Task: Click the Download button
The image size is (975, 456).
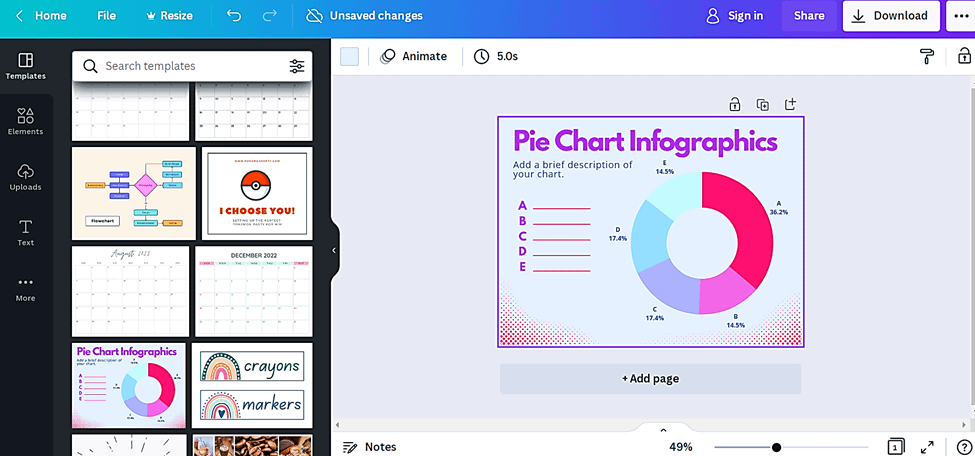Action: tap(891, 16)
